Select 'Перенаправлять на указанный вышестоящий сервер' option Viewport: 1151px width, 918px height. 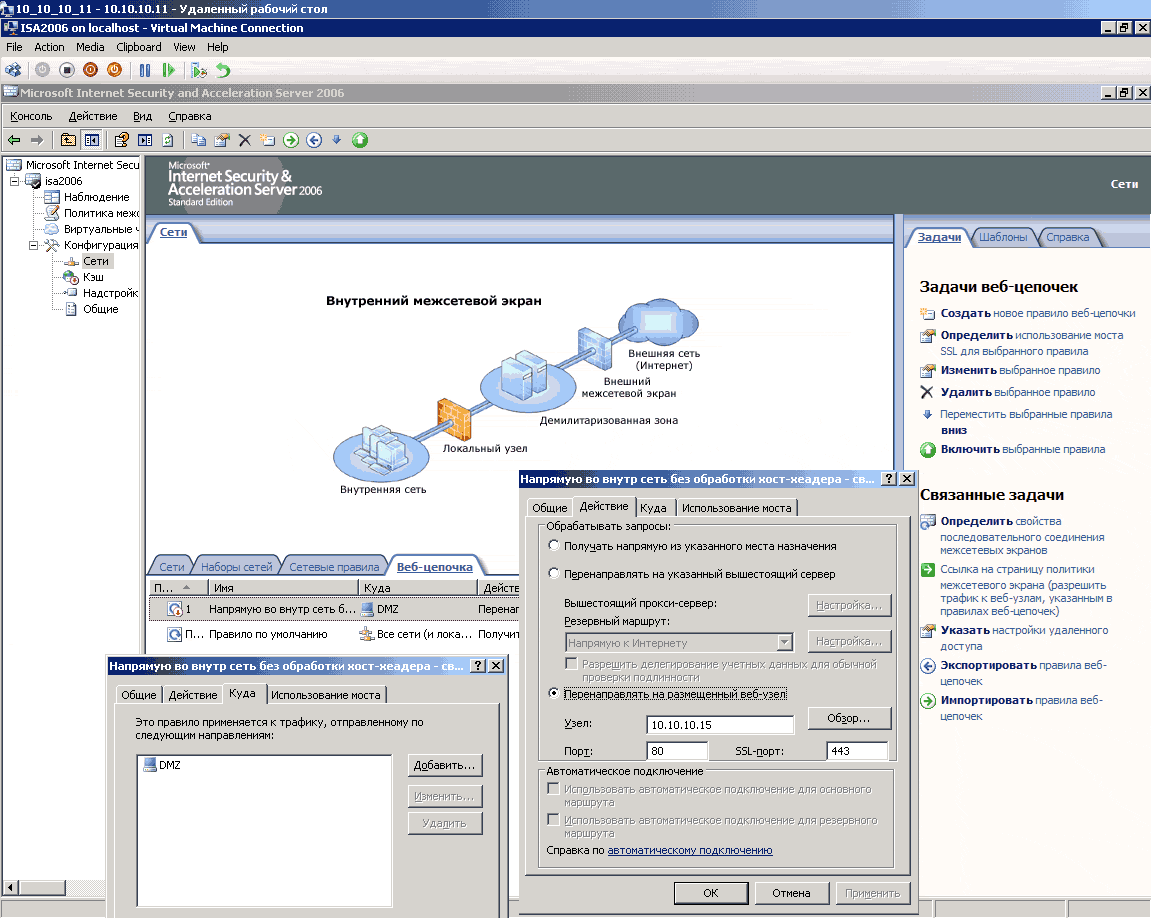coord(554,573)
